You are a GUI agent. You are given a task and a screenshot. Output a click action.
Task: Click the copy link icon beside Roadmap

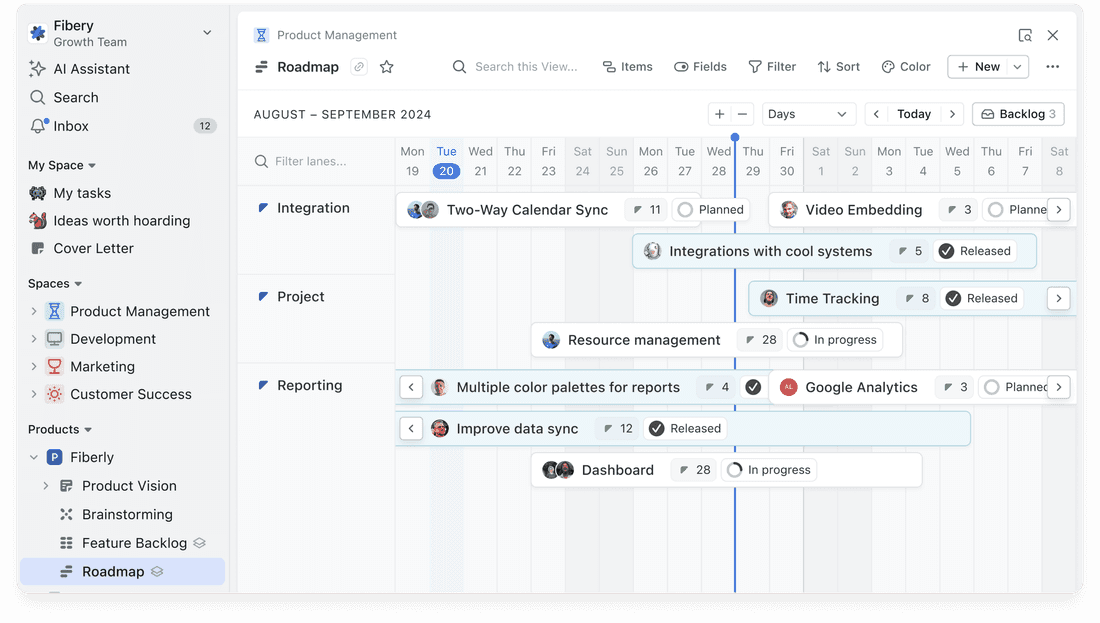click(358, 67)
